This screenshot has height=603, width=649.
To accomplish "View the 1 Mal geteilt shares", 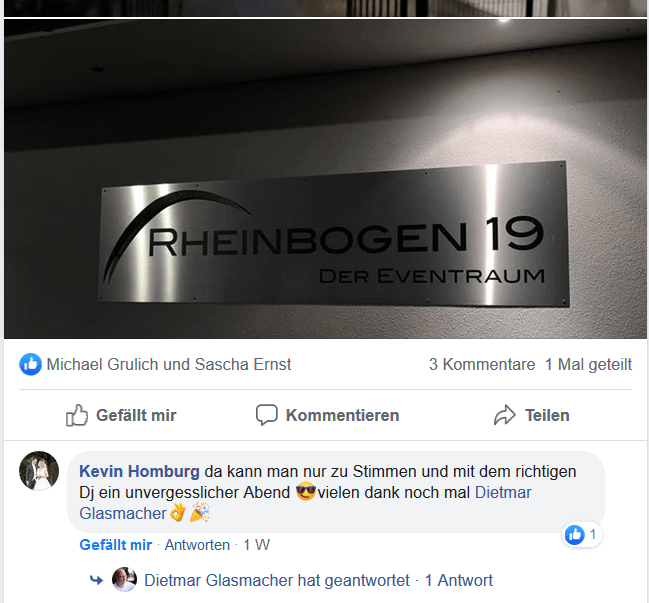I will (x=588, y=365).
